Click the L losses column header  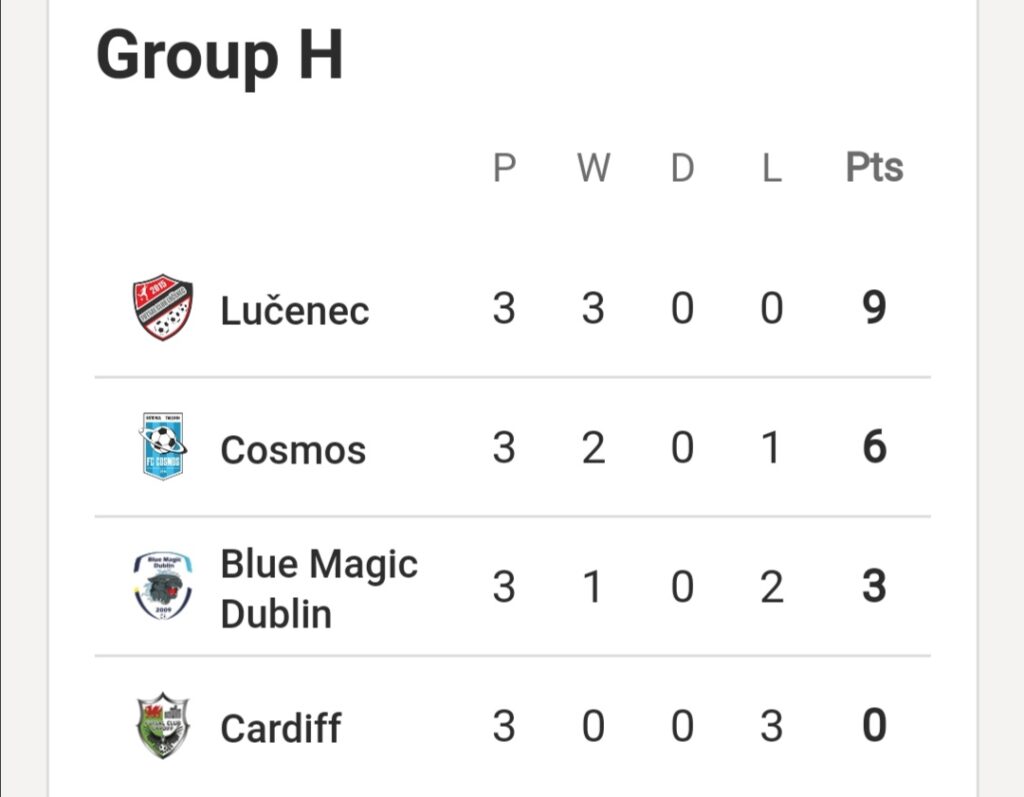[x=772, y=168]
